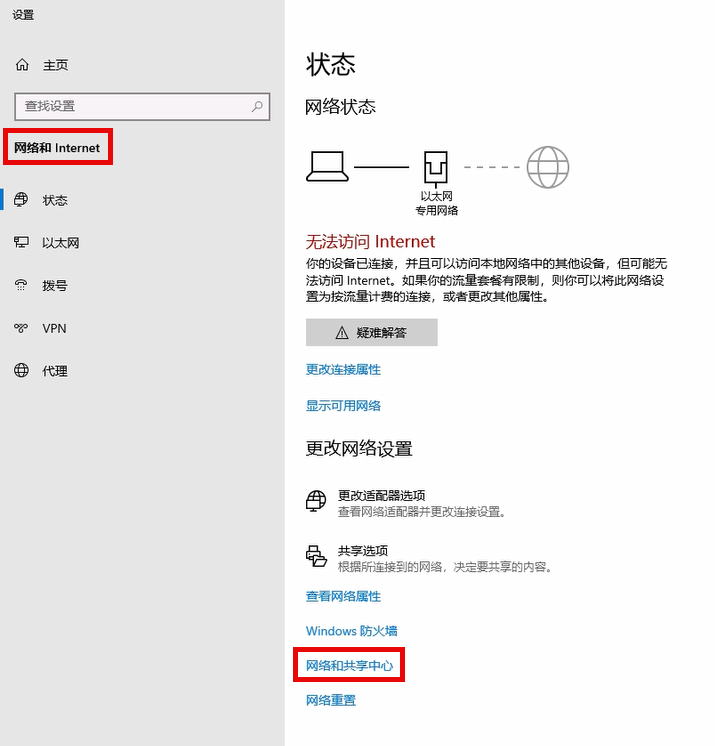Viewport: 715px width, 746px height.
Task: Open the 更改连接属性 link
Action: (x=343, y=370)
